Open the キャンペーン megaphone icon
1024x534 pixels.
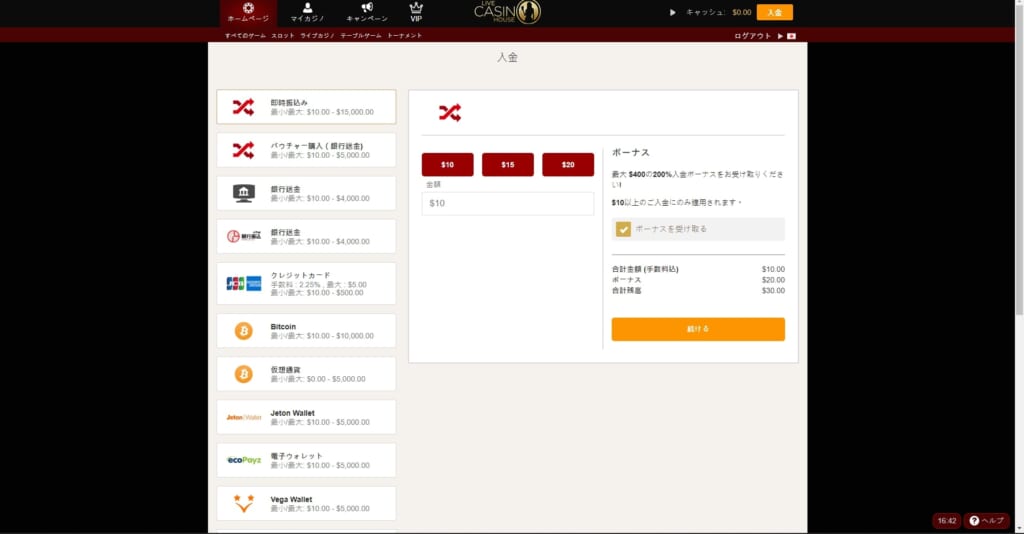point(367,12)
